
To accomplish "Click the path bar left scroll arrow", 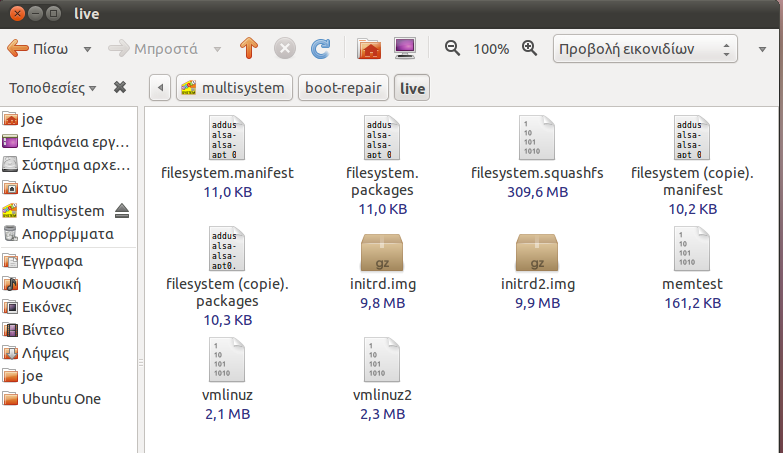I will 161,88.
